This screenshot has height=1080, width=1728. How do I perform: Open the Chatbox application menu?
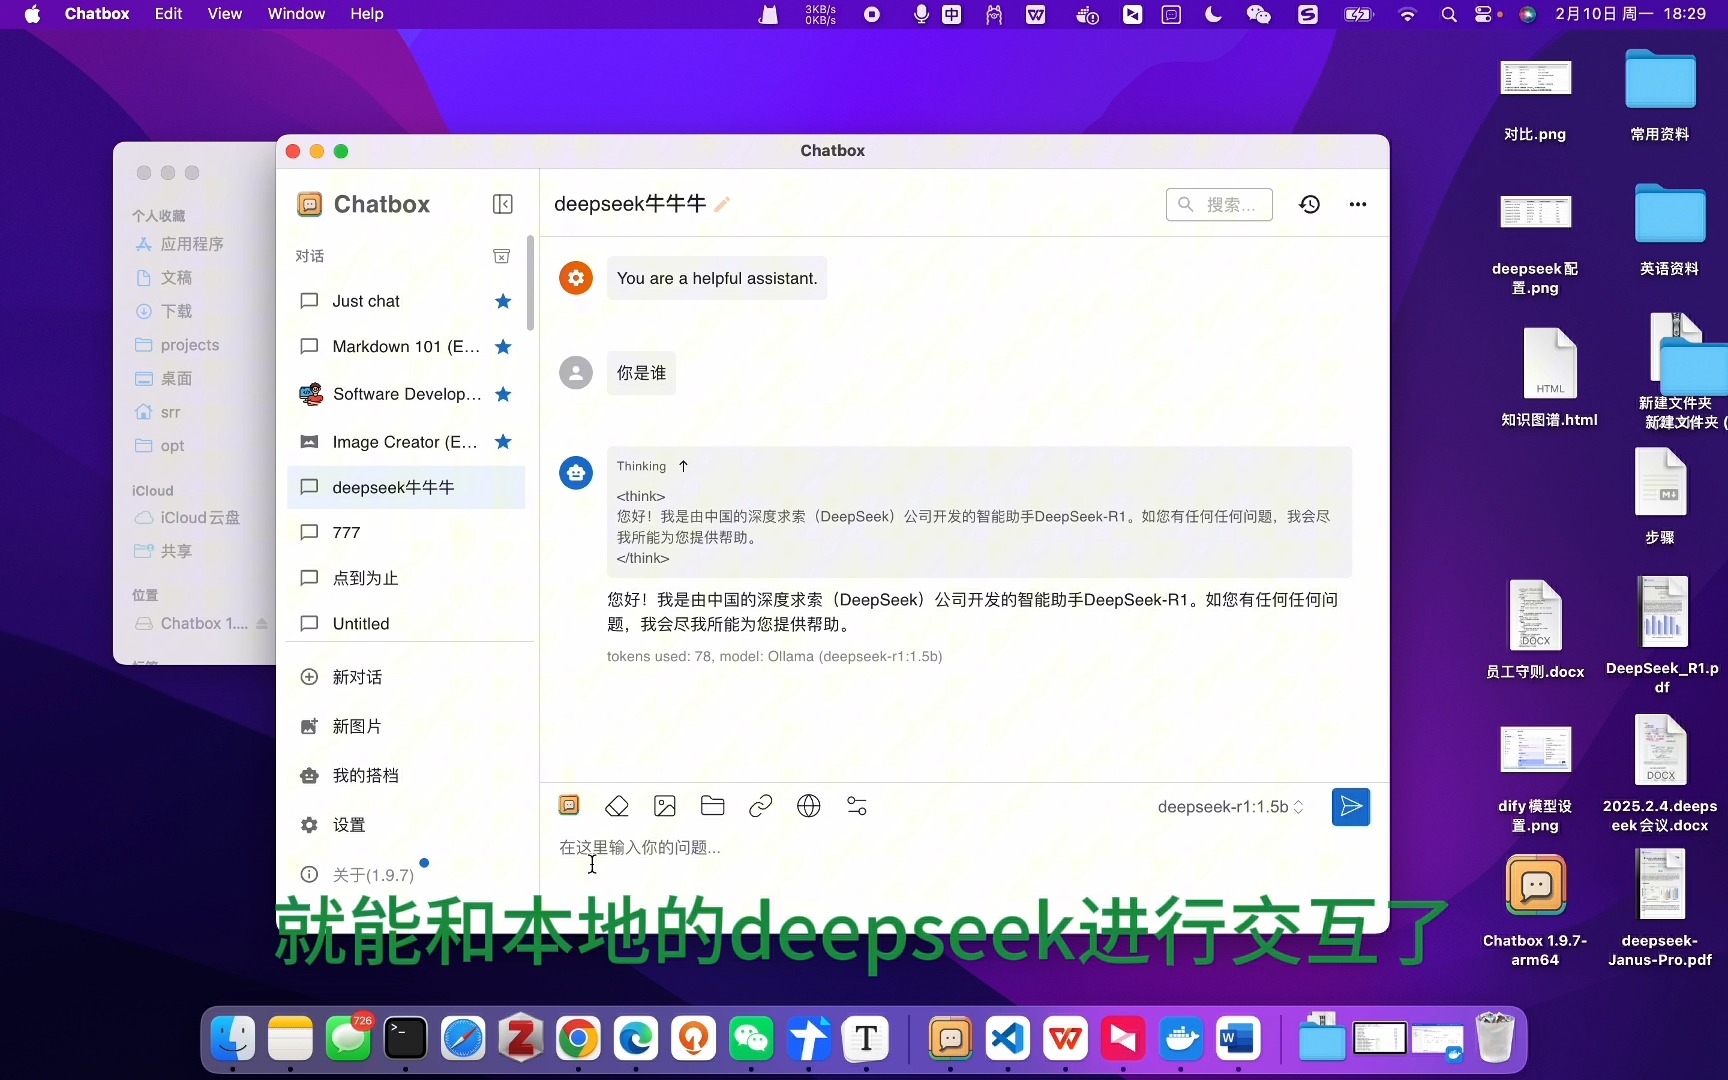[x=97, y=14]
